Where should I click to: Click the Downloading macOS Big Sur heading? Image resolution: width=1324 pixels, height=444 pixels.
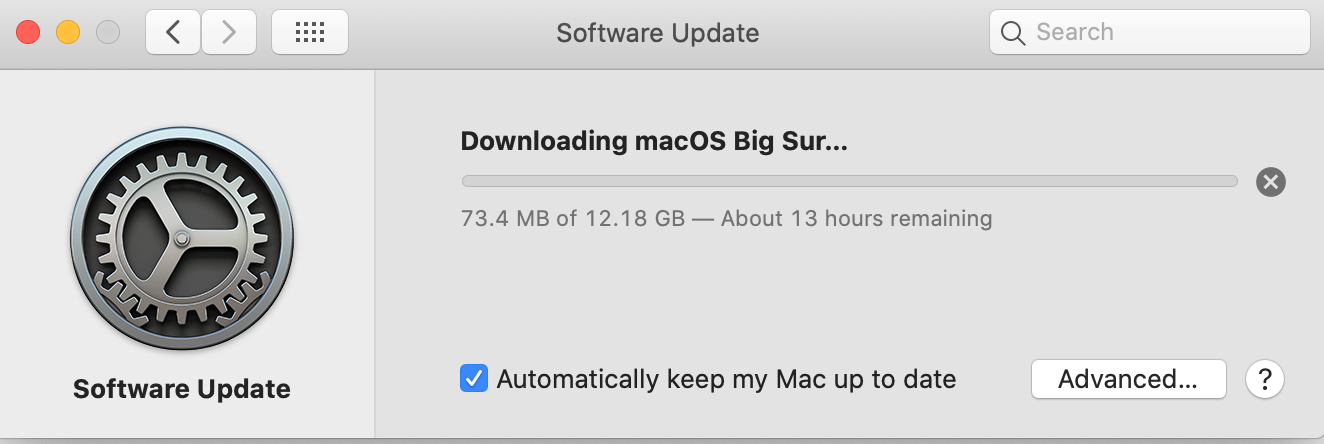[654, 141]
